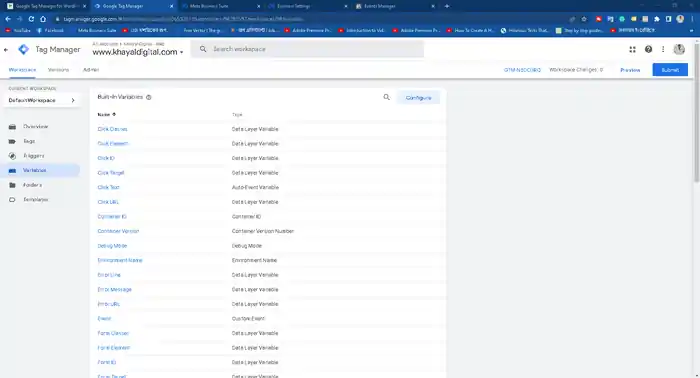Open the Container Version variable
The height and width of the screenshot is (378, 700).
(118, 231)
